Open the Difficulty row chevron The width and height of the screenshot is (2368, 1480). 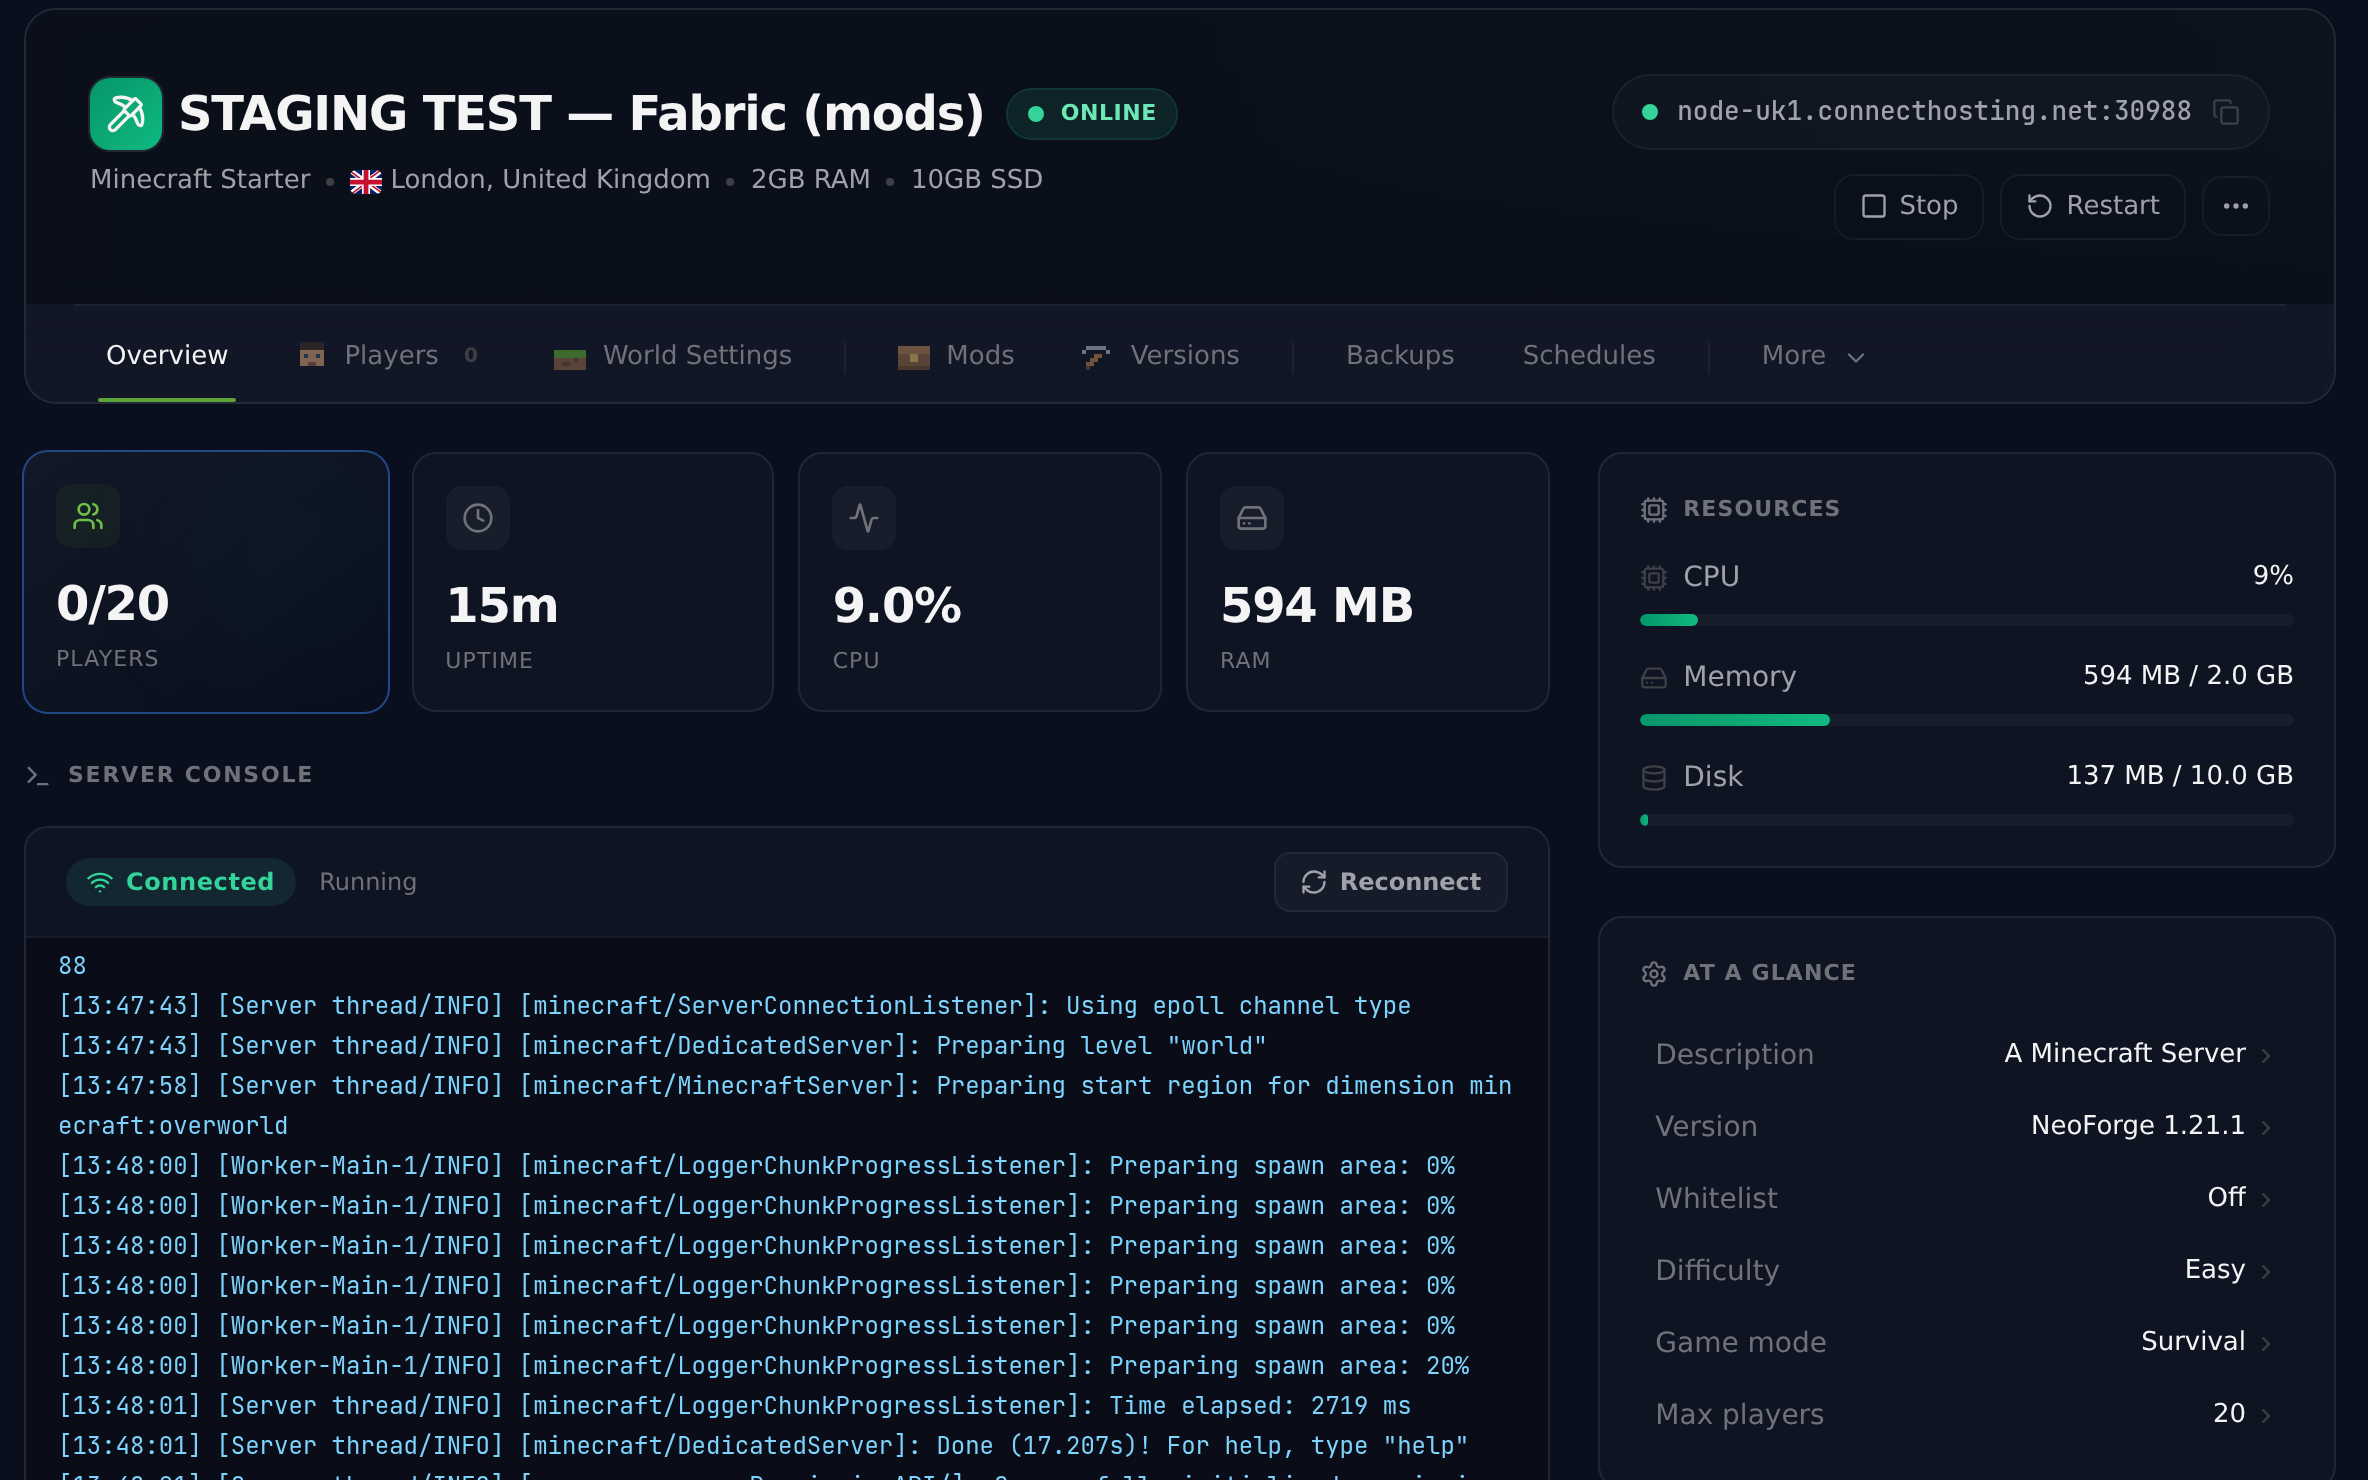coord(2266,1272)
